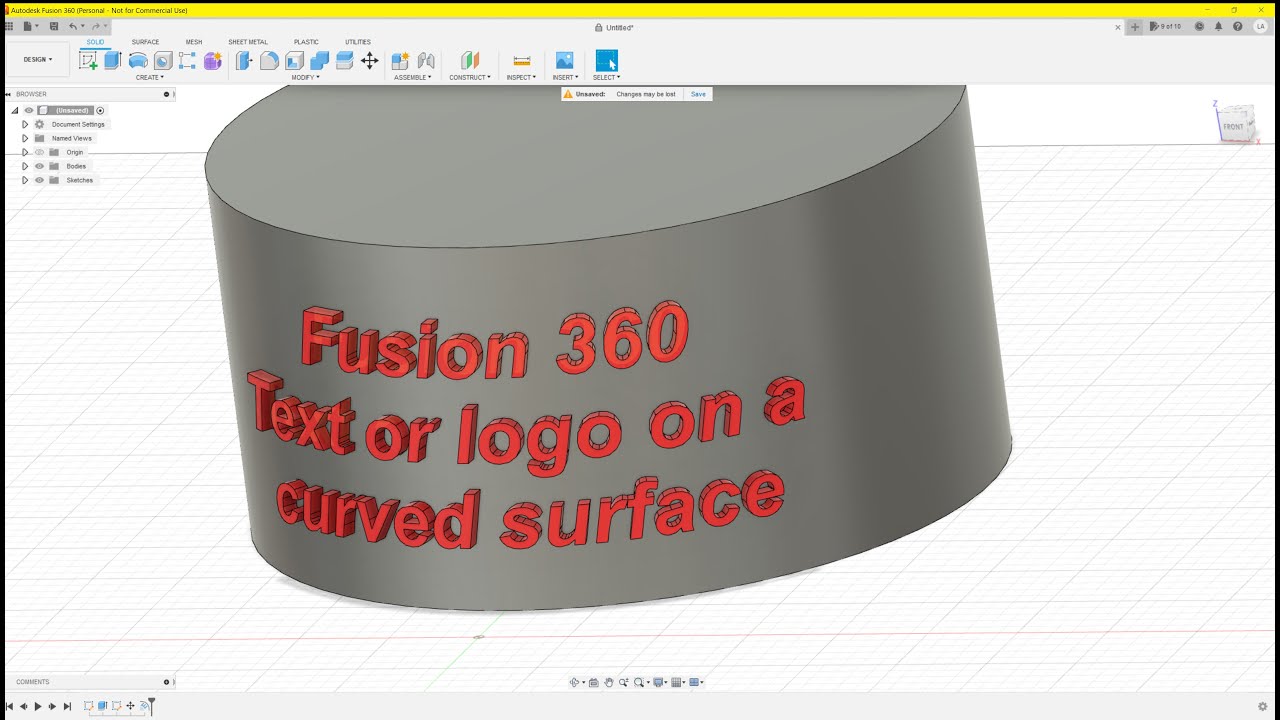Expand the Origin node
Viewport: 1280px width, 720px height.
tap(25, 152)
